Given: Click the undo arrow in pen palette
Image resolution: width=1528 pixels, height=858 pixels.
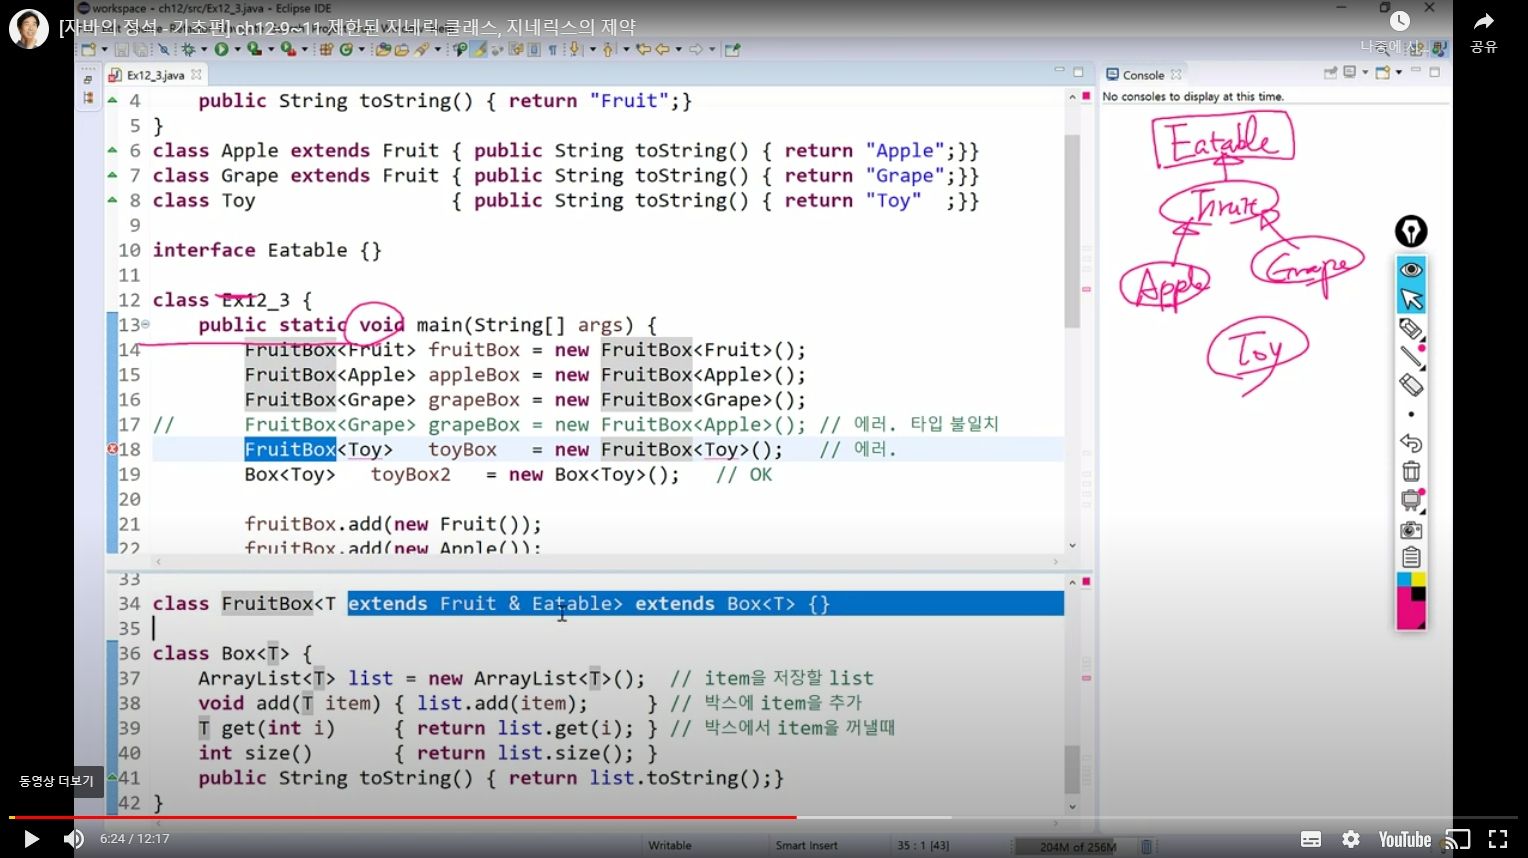Looking at the screenshot, I should 1411,442.
